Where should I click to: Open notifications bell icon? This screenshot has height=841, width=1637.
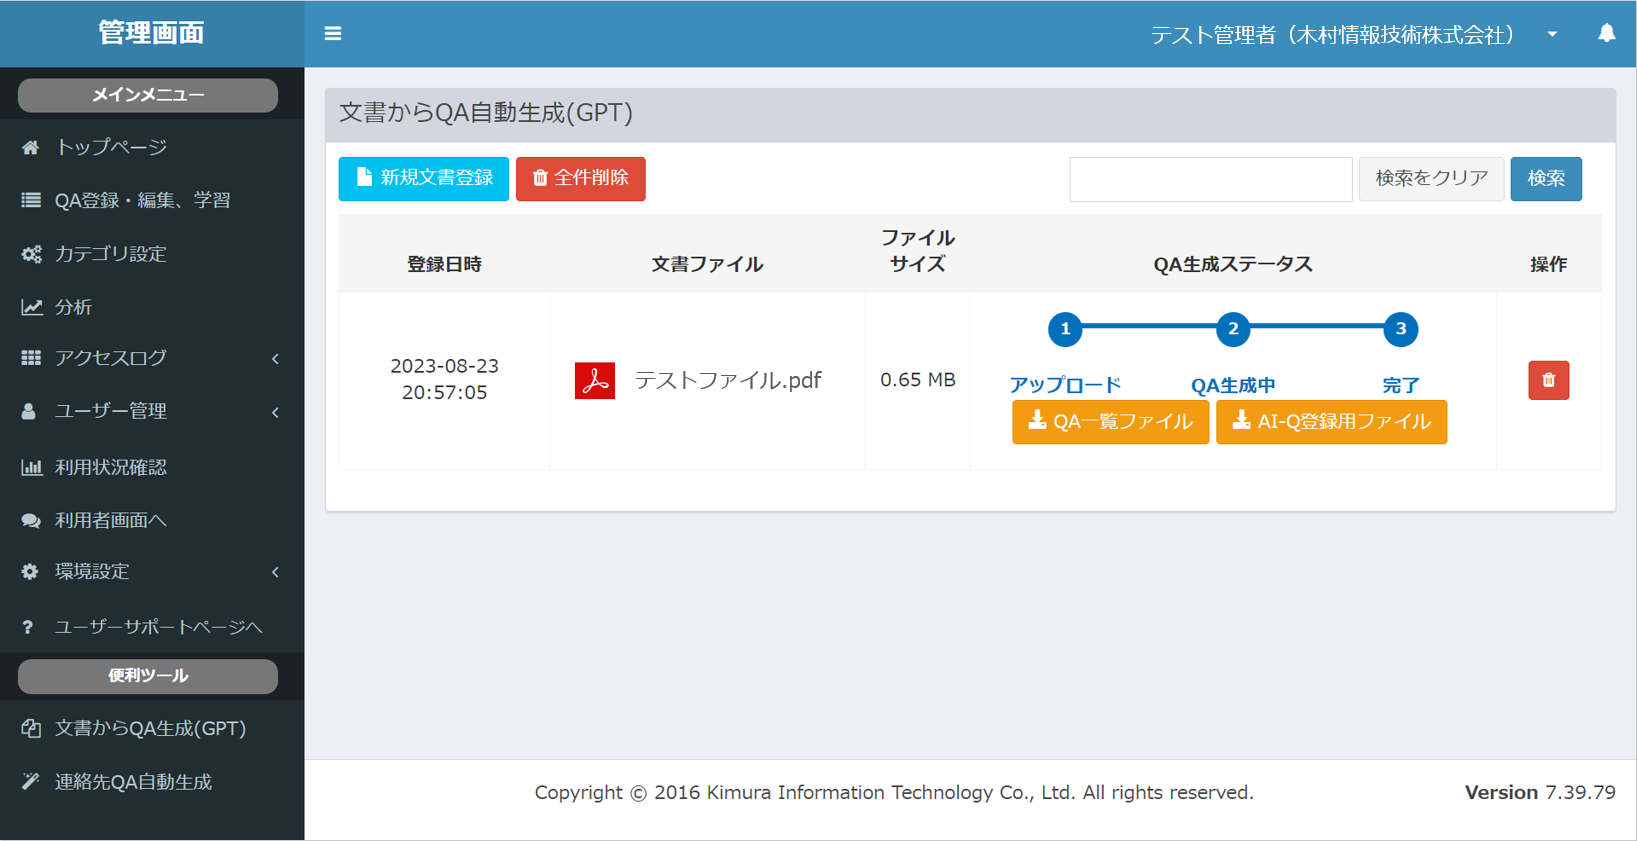1606,34
